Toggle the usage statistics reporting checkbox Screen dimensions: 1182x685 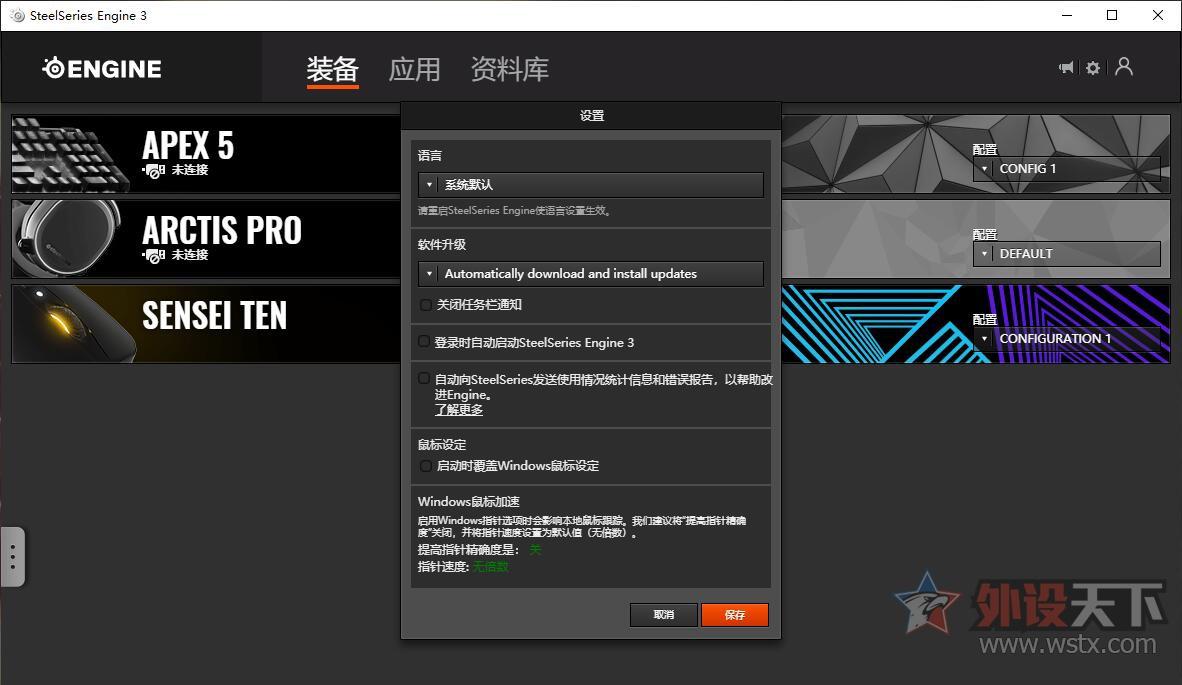(x=424, y=378)
